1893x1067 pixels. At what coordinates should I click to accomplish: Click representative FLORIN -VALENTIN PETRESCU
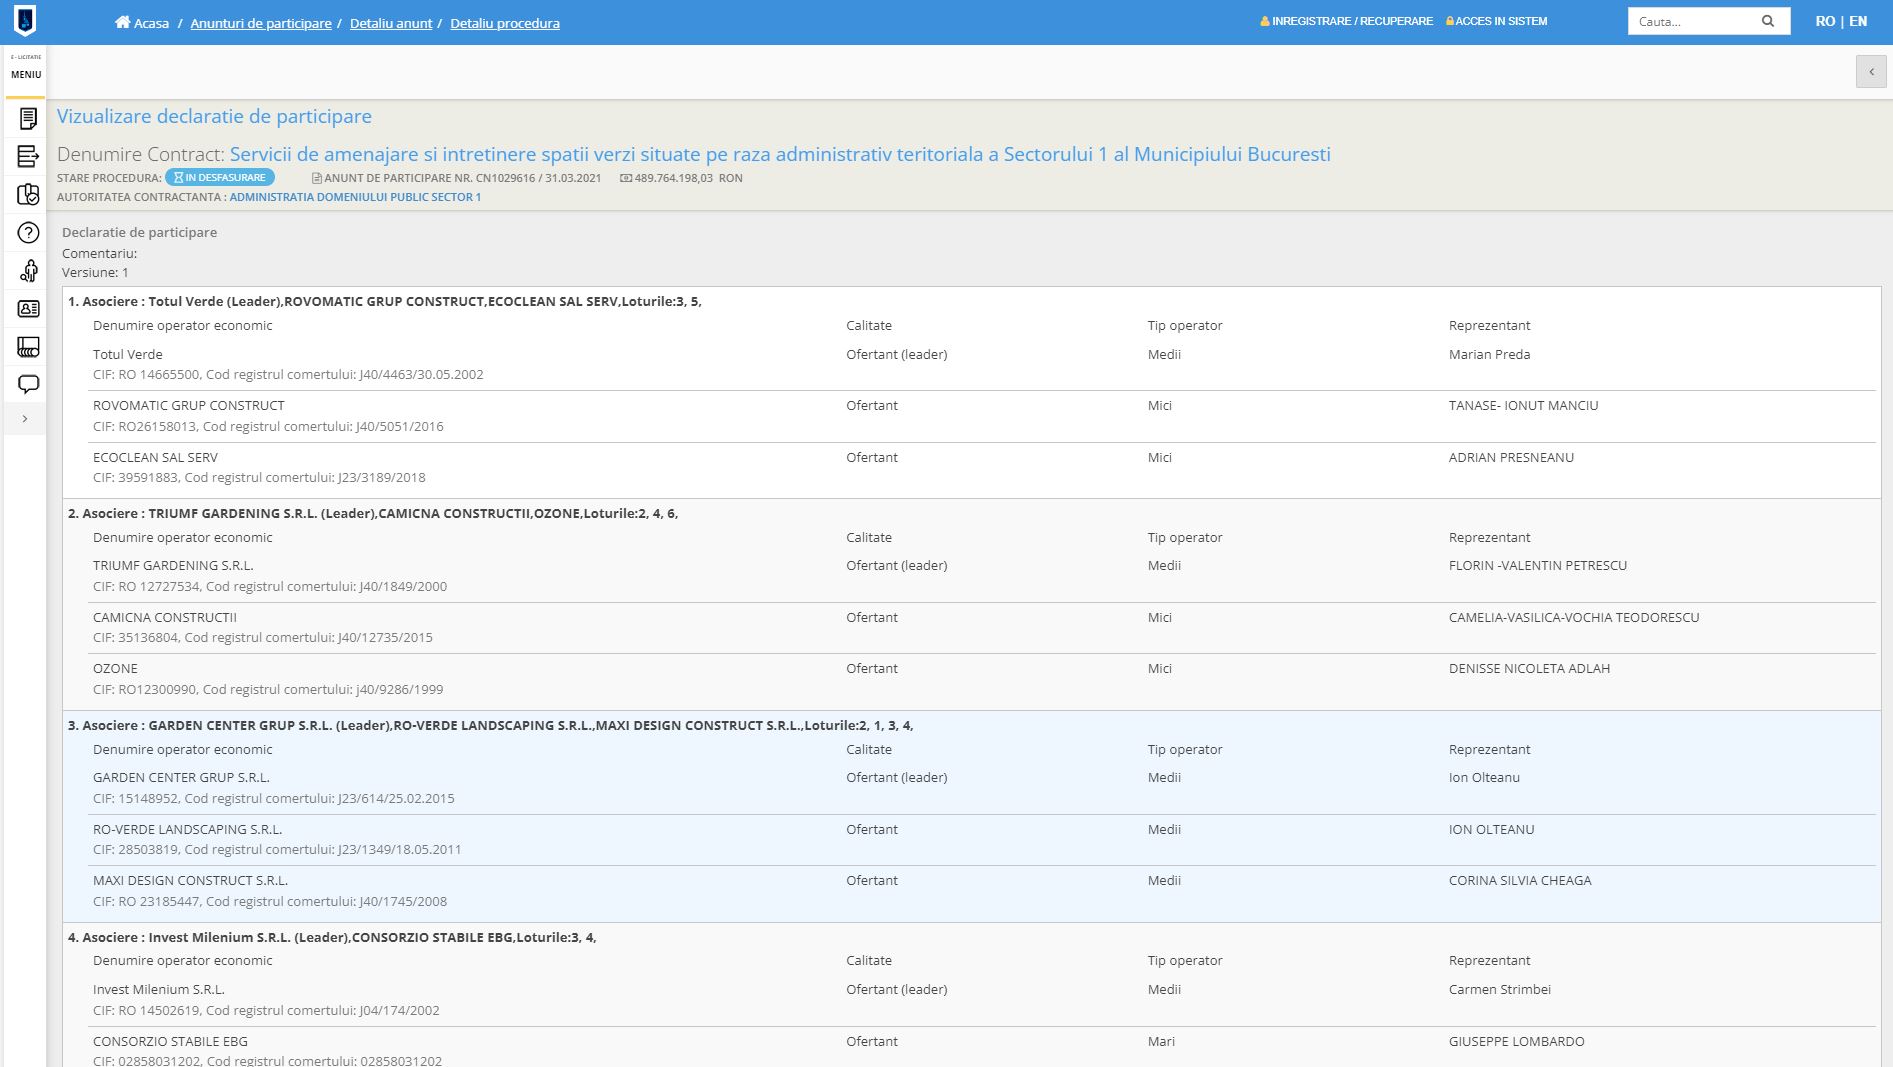(1538, 565)
